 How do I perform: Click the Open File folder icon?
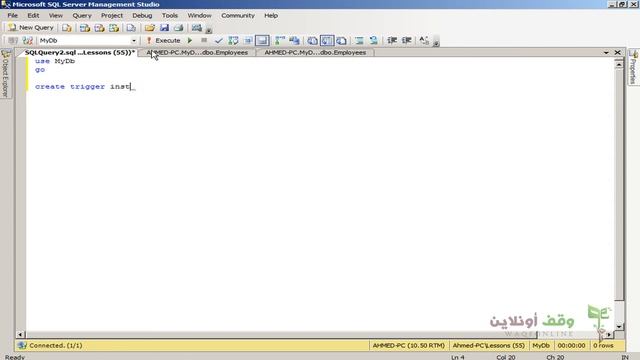tap(150, 28)
